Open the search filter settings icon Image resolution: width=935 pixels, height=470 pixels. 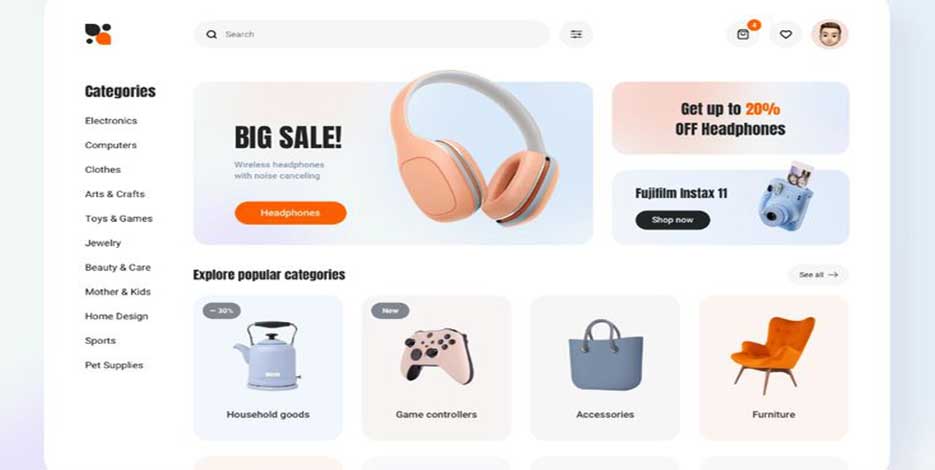coord(576,35)
